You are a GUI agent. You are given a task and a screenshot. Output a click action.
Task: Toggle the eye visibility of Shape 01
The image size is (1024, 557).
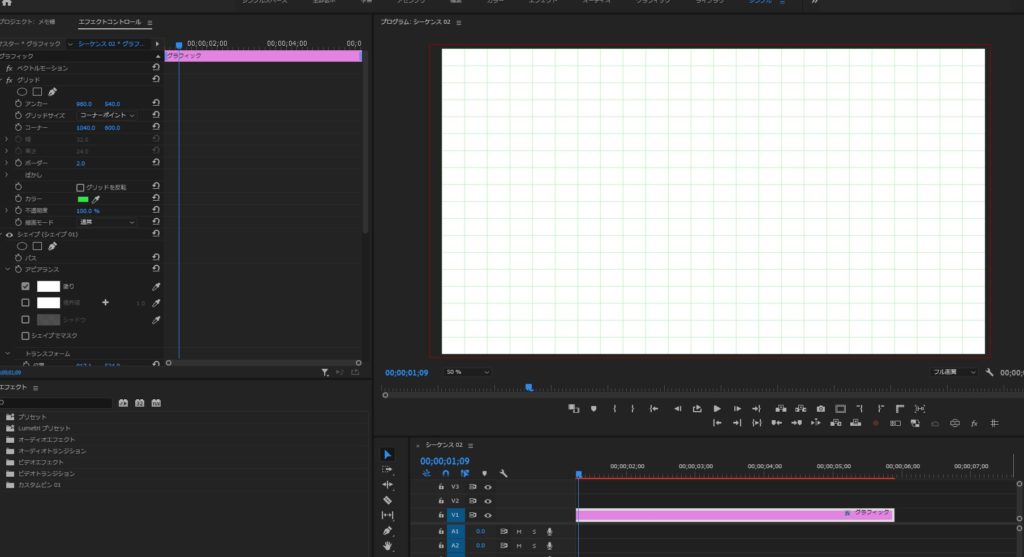click(9, 234)
